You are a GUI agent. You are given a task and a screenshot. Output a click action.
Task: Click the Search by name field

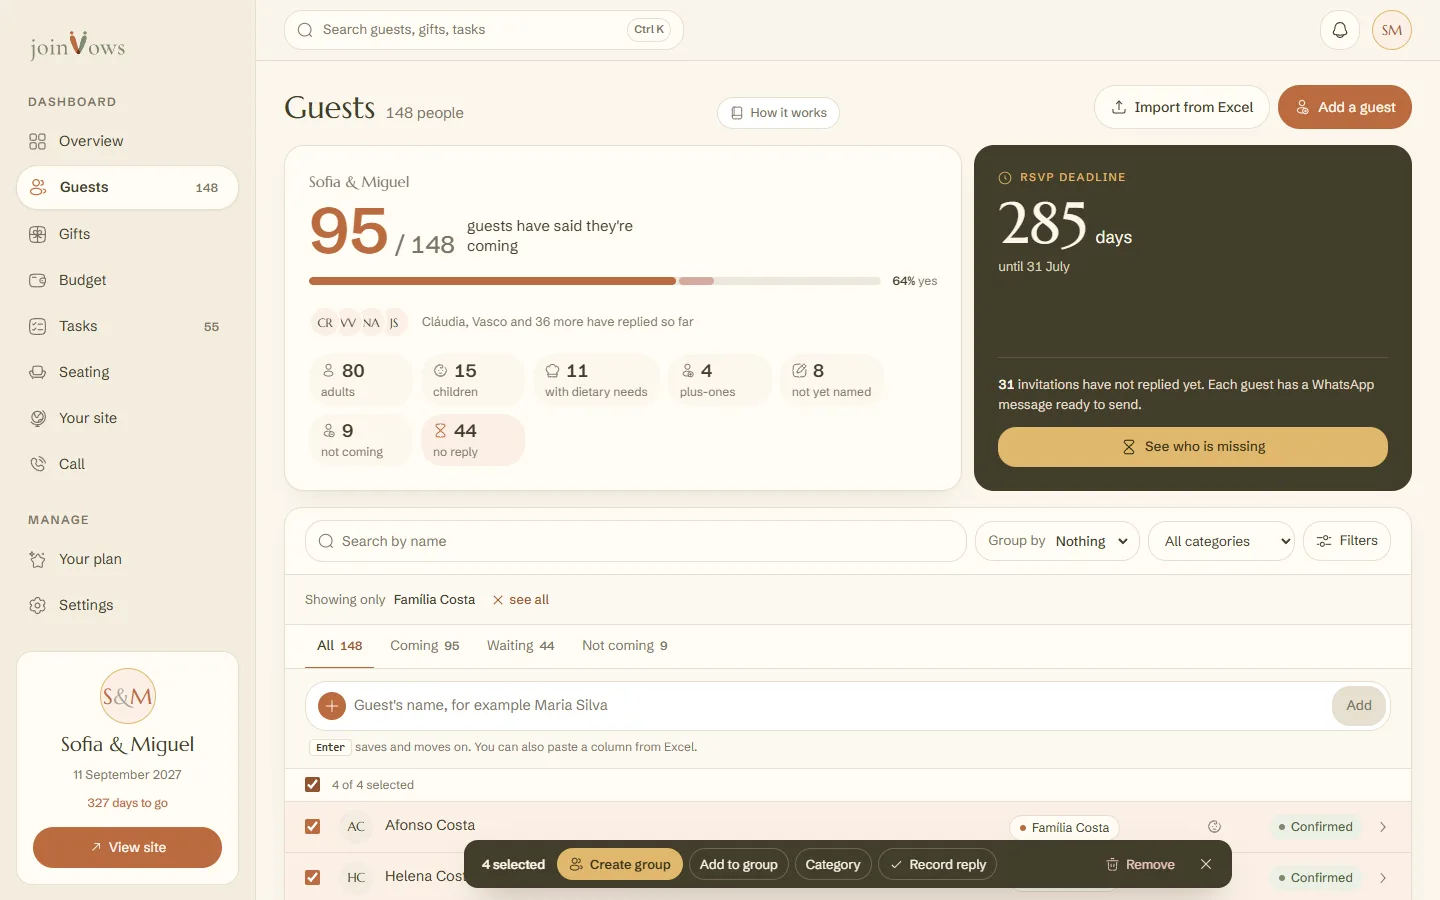(636, 541)
